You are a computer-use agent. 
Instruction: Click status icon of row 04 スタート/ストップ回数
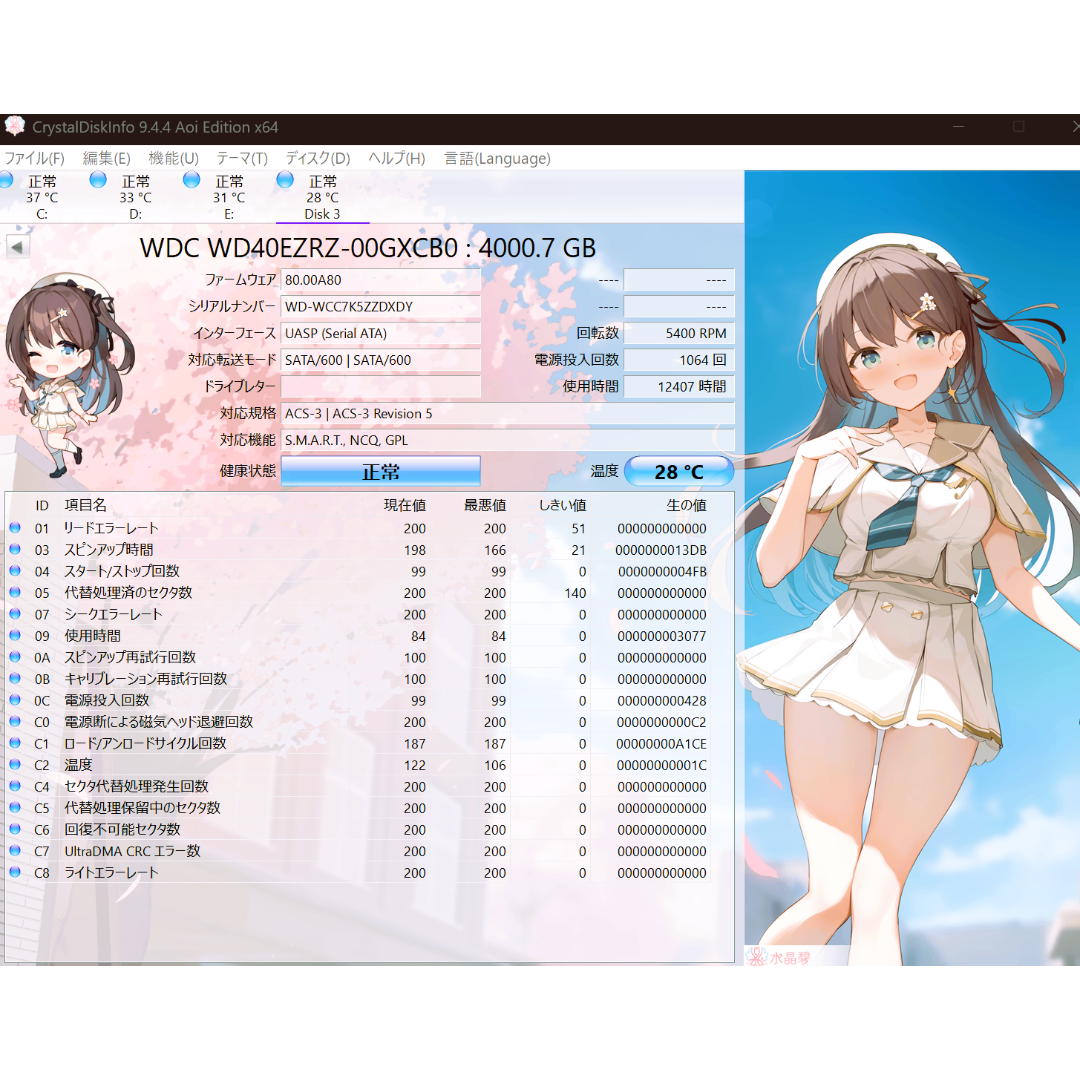click(x=15, y=570)
